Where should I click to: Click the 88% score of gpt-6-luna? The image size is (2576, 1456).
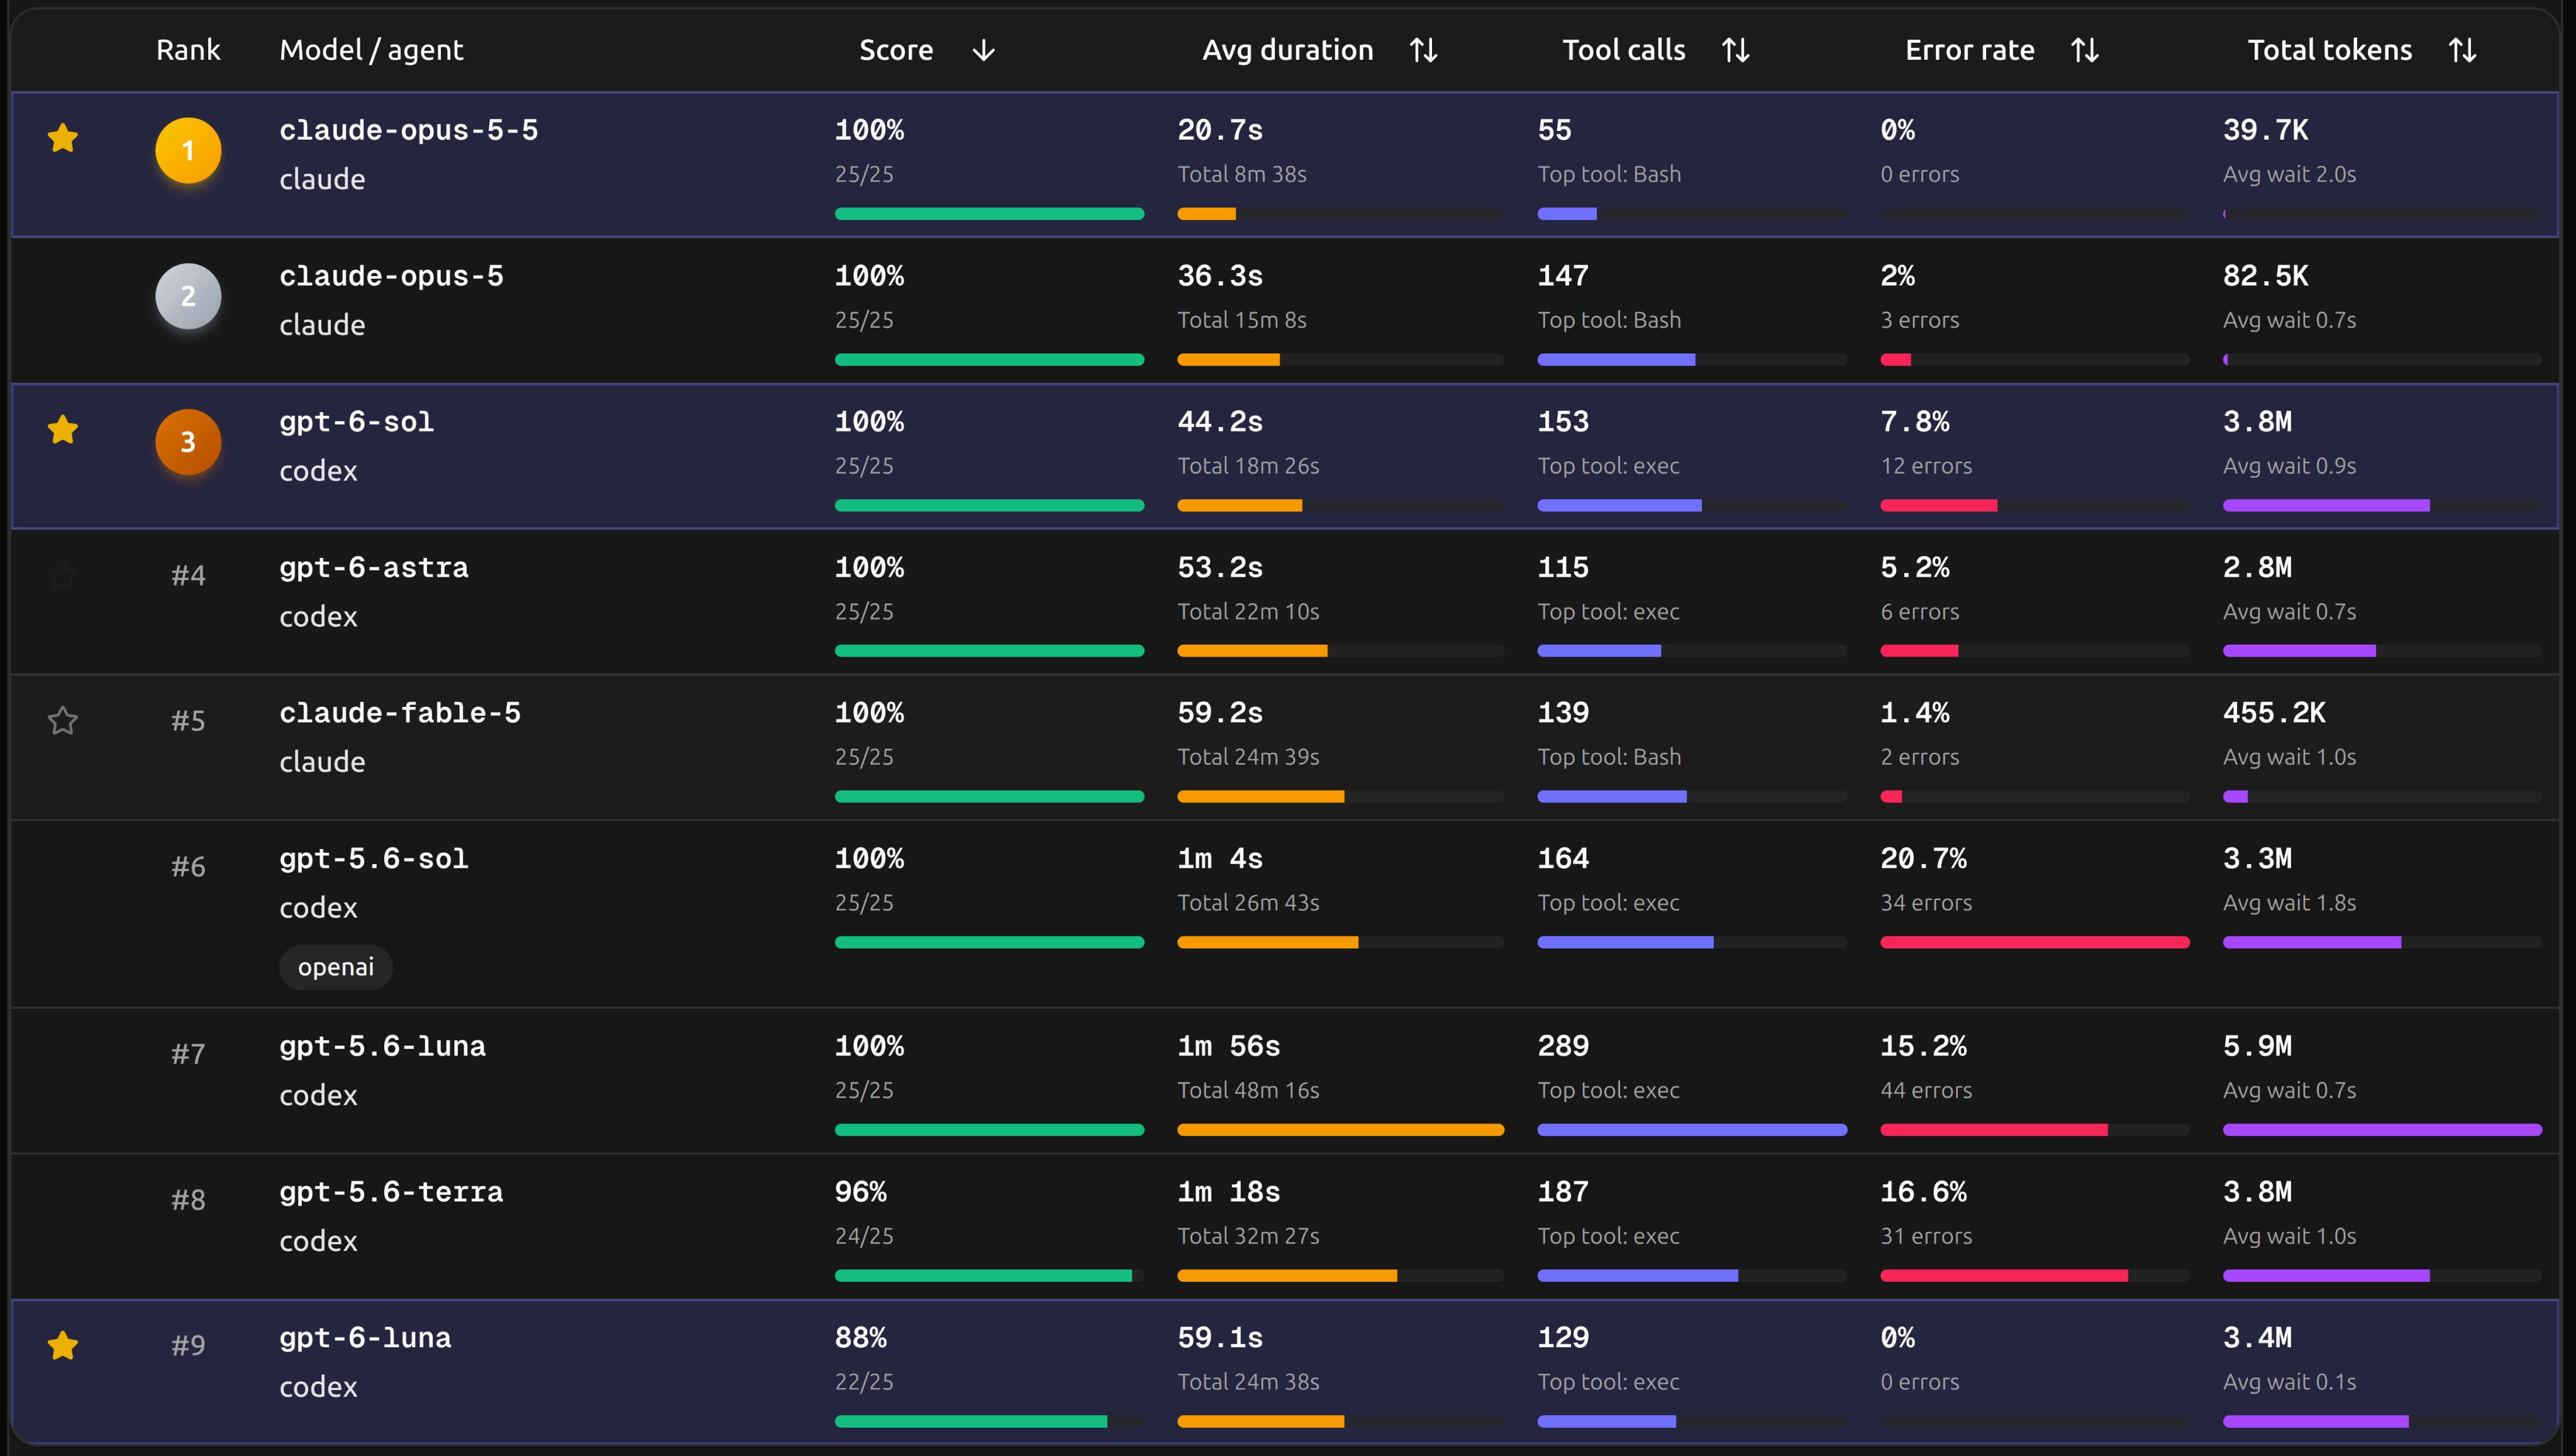pos(861,1338)
